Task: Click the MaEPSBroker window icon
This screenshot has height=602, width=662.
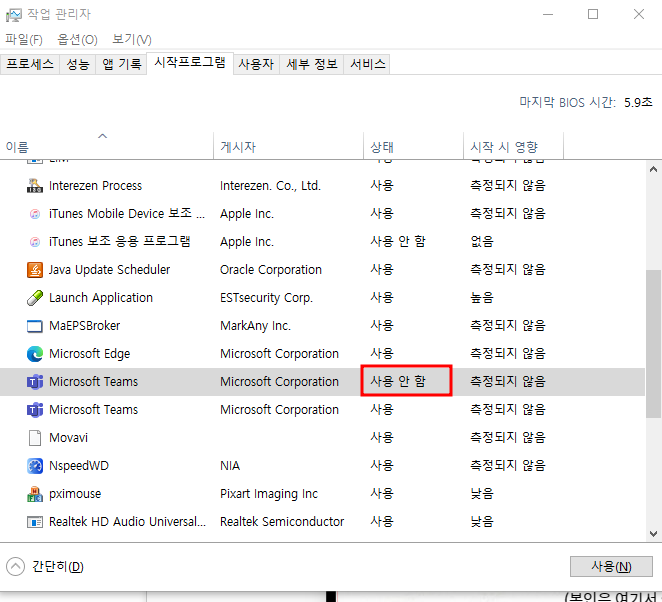Action: coord(35,326)
